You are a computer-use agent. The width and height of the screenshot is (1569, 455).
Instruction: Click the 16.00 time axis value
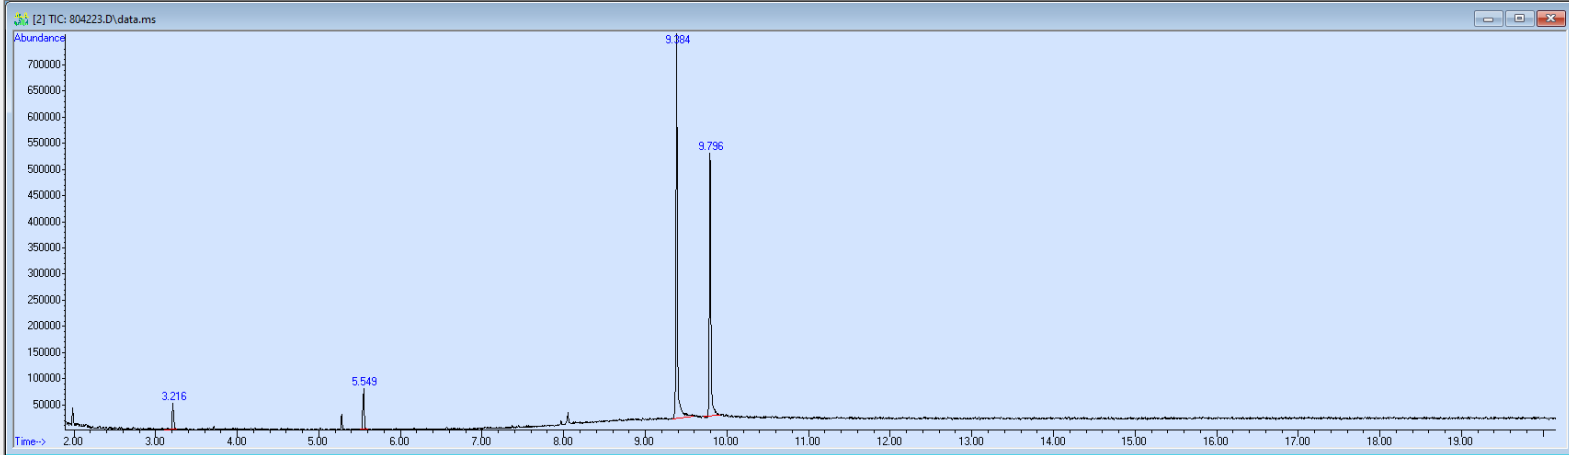tap(1216, 441)
